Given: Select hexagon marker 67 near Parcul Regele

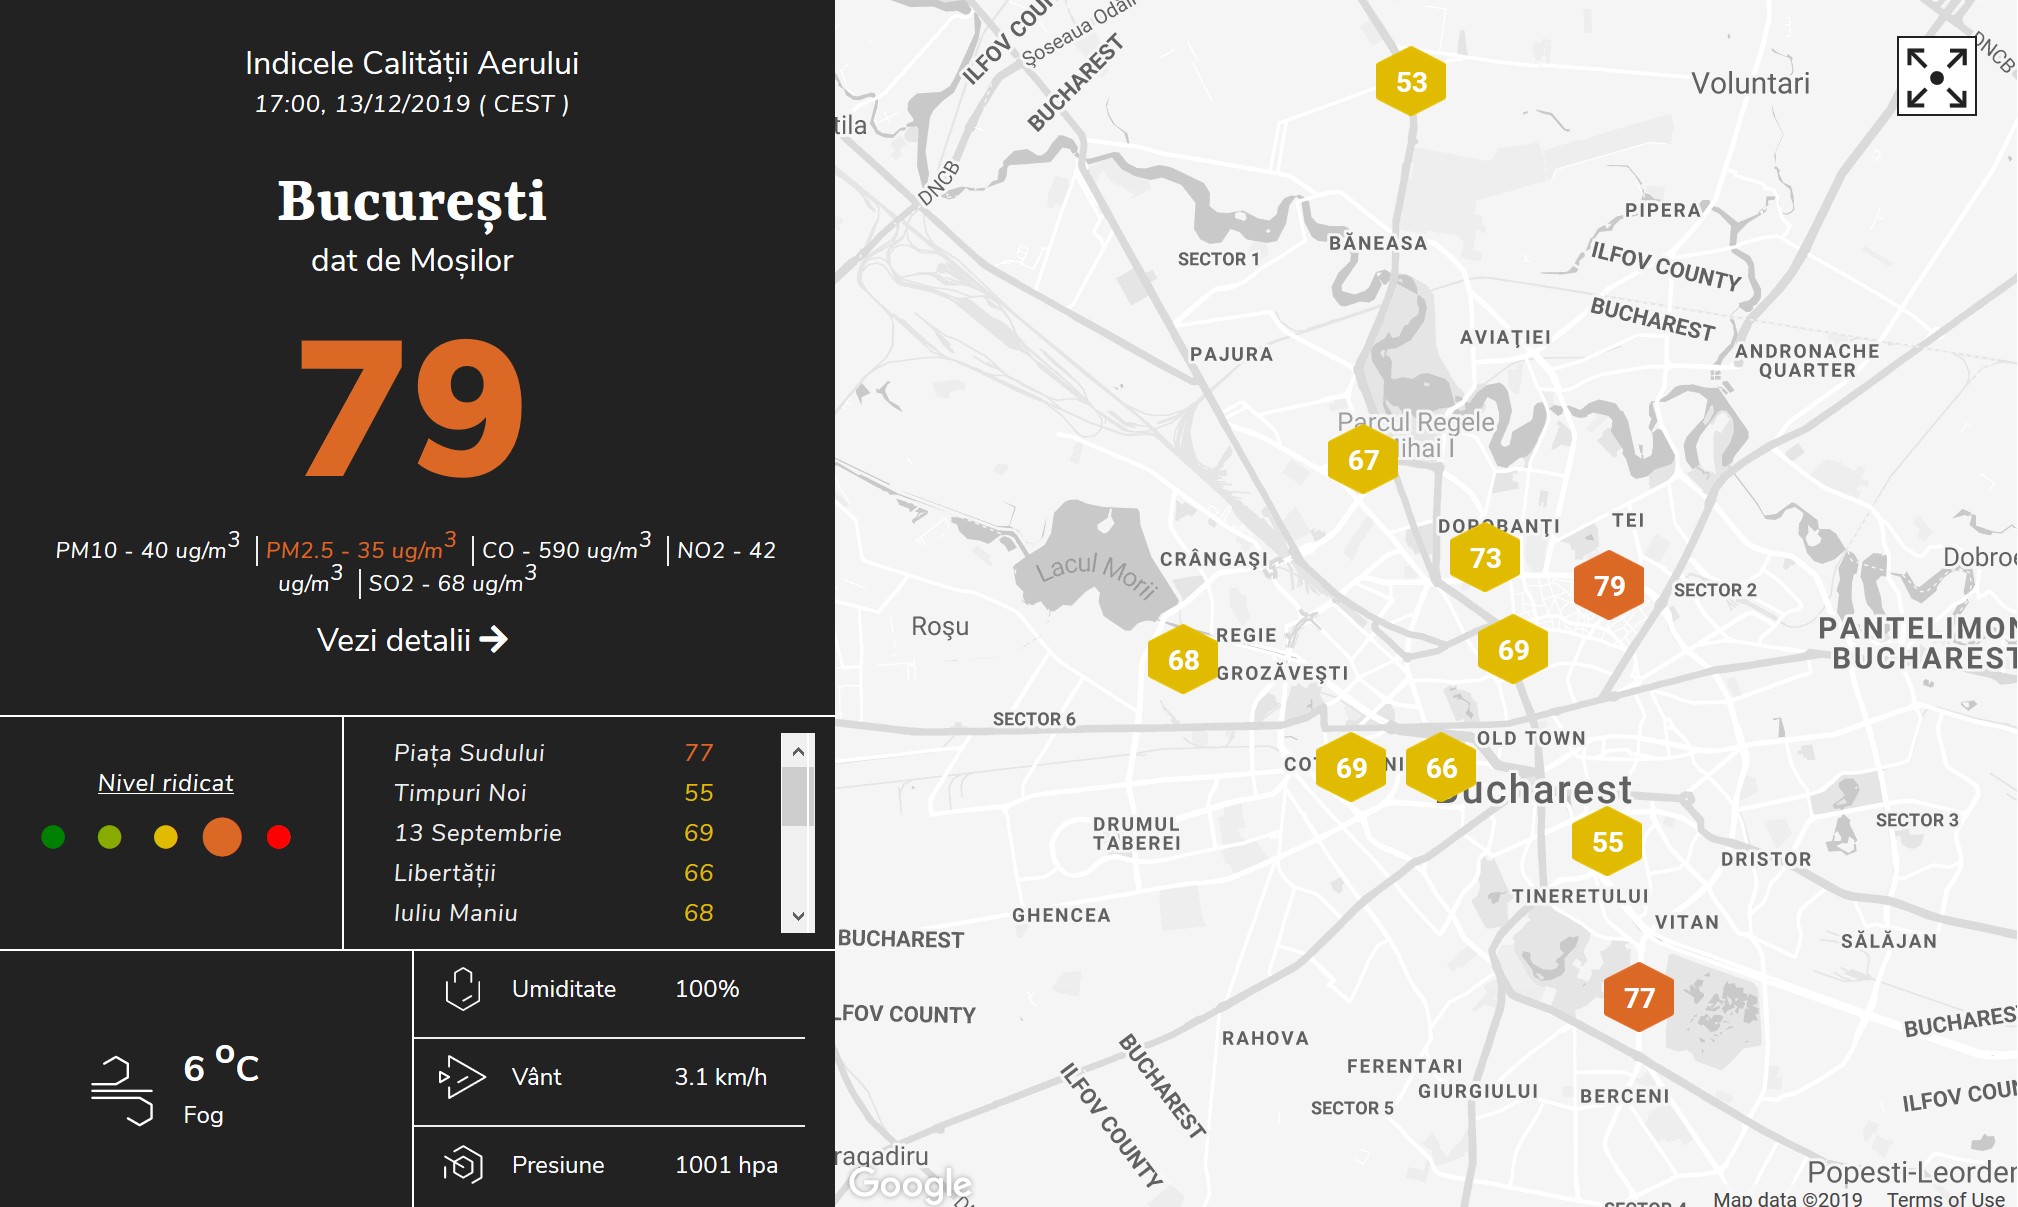Looking at the screenshot, I should pos(1362,459).
